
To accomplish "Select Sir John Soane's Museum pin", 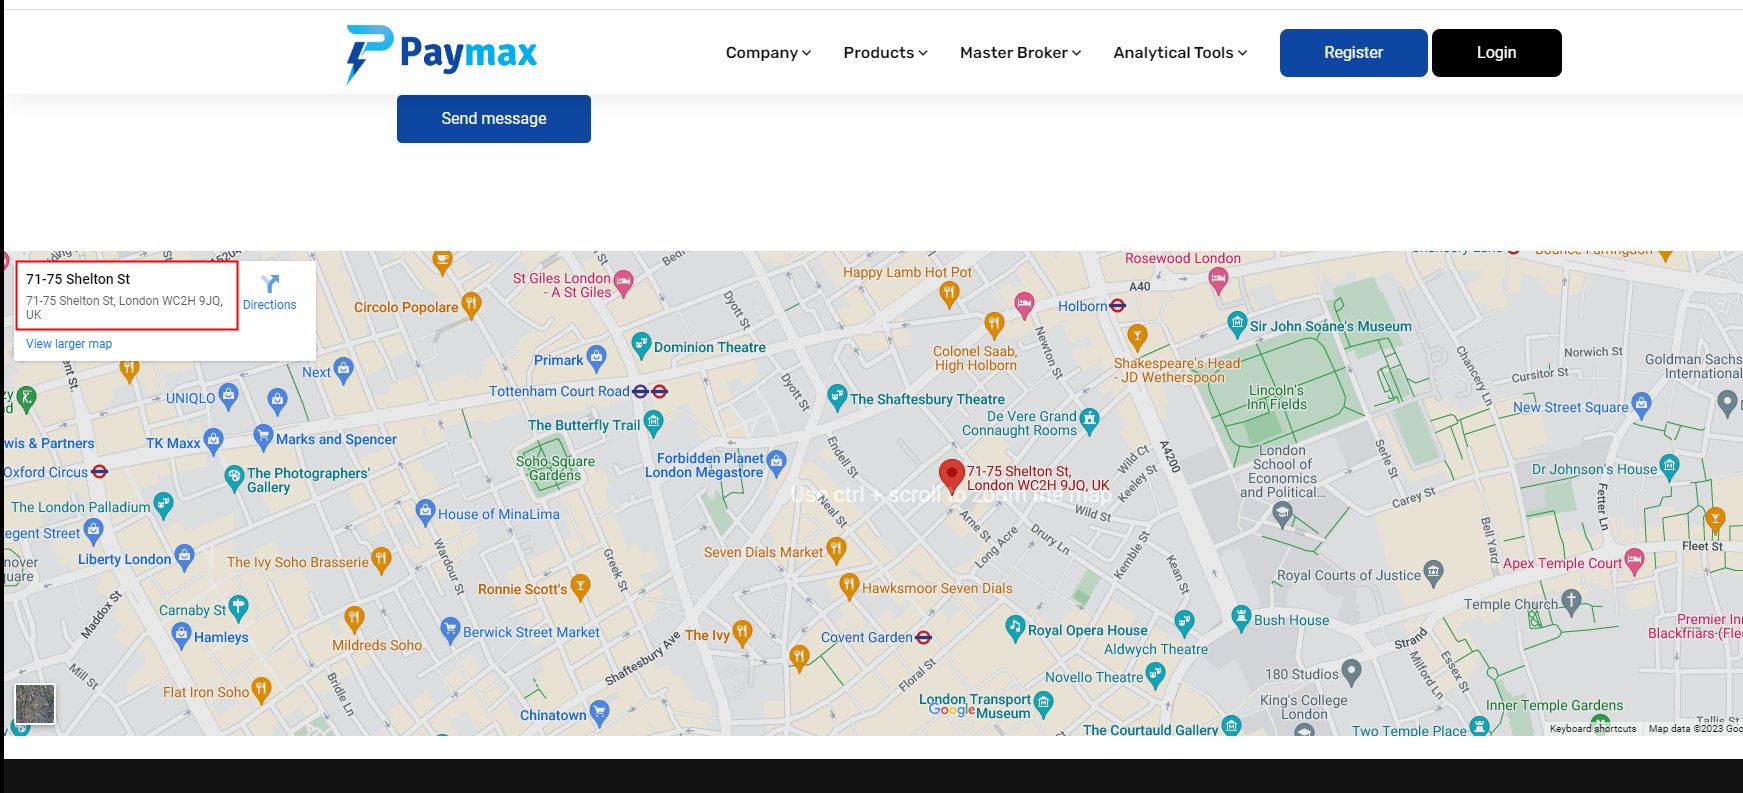I will pyautogui.click(x=1237, y=323).
